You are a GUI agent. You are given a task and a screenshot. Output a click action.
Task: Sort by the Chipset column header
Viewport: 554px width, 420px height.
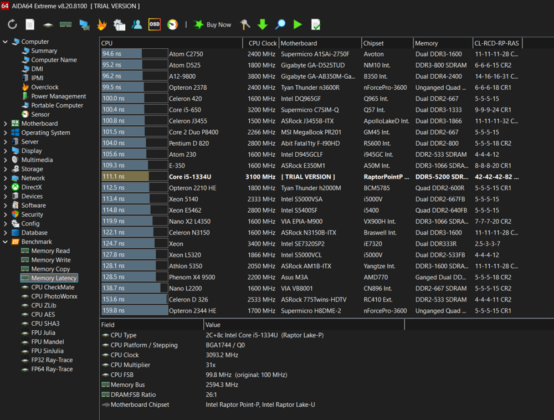pyautogui.click(x=387, y=43)
